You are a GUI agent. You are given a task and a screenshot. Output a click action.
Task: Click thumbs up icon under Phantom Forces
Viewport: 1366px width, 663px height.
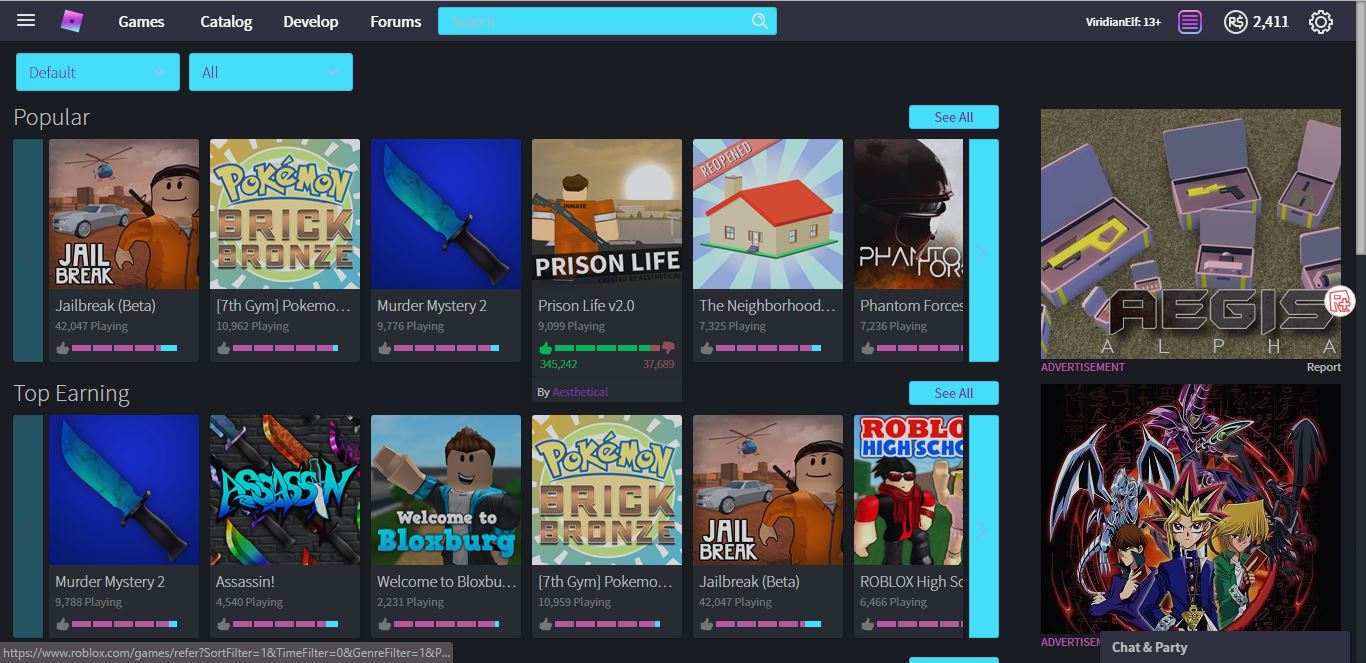click(867, 348)
